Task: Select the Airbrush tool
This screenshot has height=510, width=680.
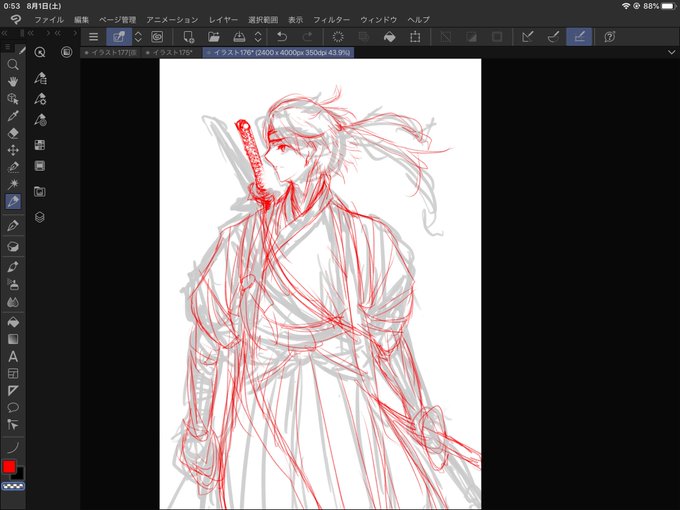Action: [13, 285]
